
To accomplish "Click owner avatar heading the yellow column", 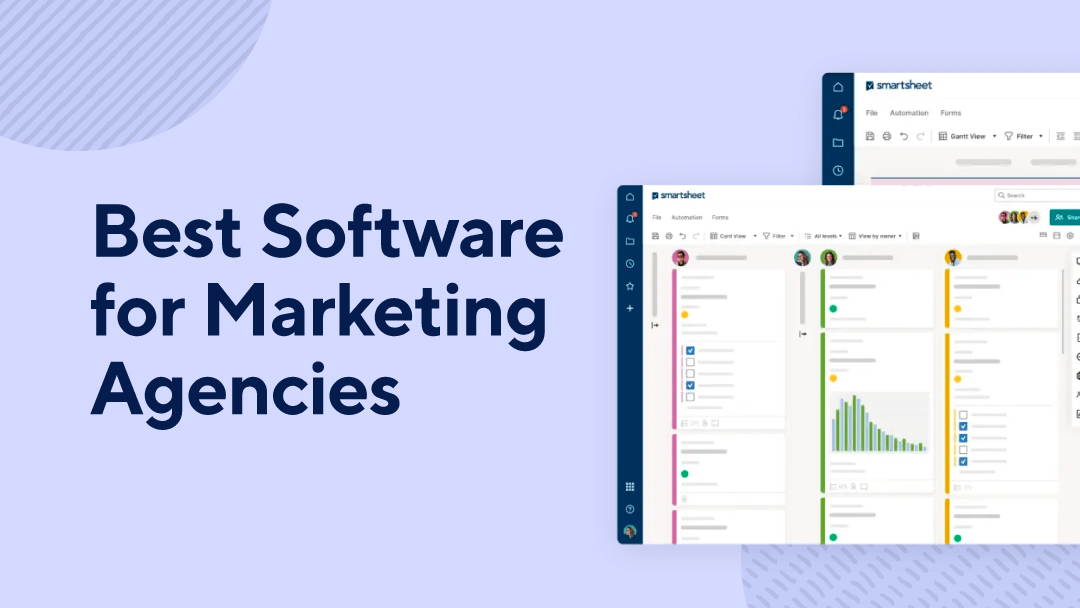I will (953, 258).
